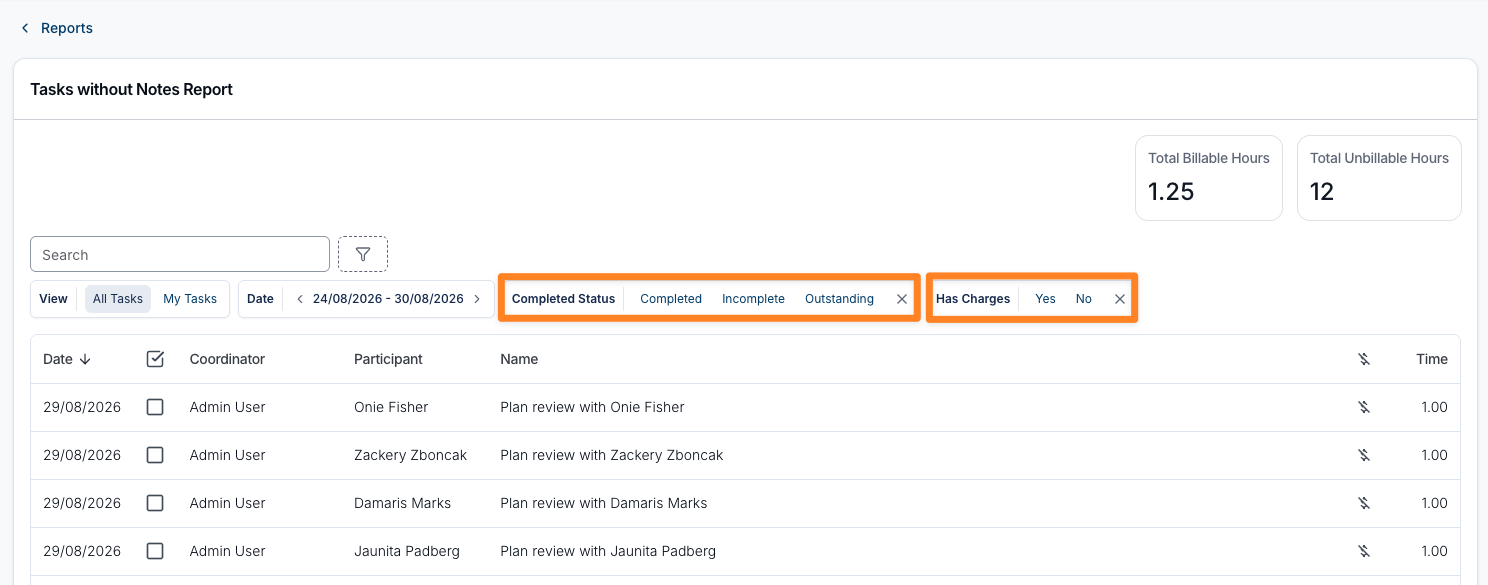Check the Jaunita Padberg task checkbox
Viewport: 1488px width, 585px height.
155,551
